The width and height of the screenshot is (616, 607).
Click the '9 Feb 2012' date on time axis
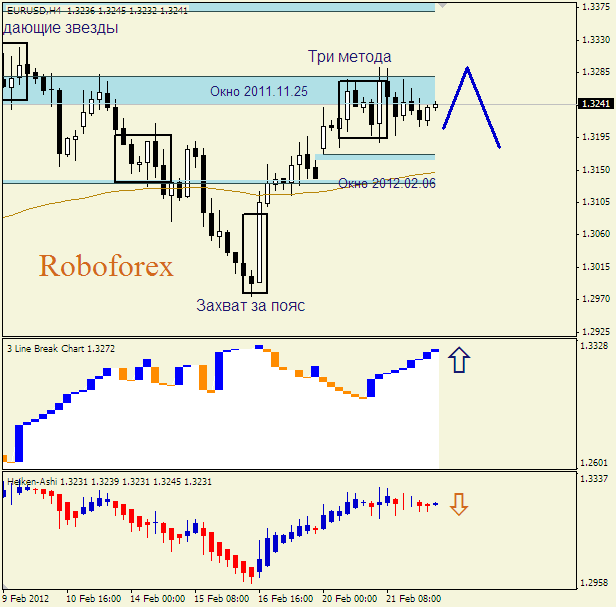(24, 598)
